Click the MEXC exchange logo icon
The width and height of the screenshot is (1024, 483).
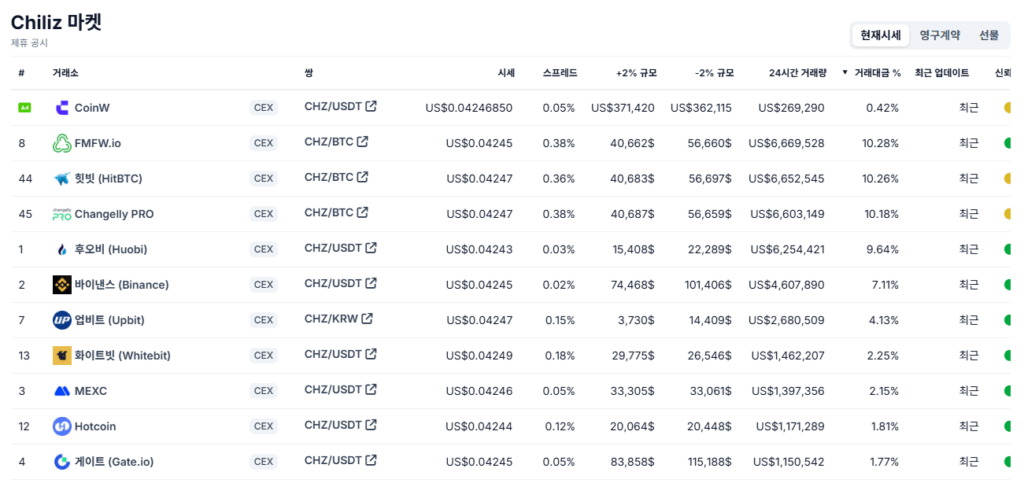coord(62,391)
